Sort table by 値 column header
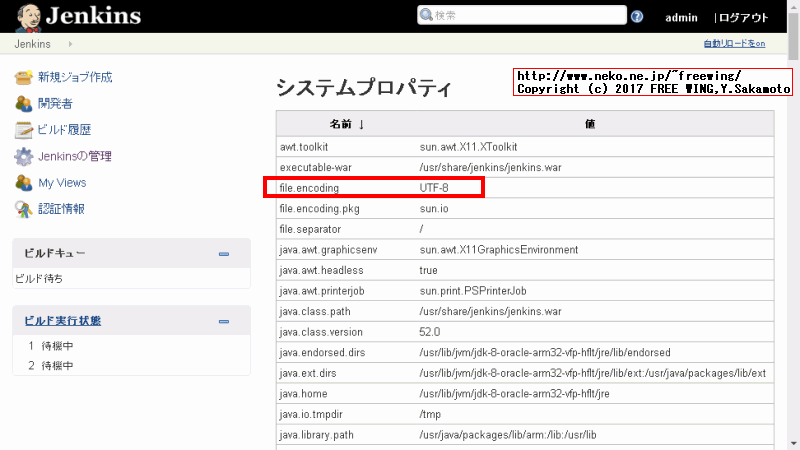Image resolution: width=800 pixels, height=450 pixels. click(590, 124)
